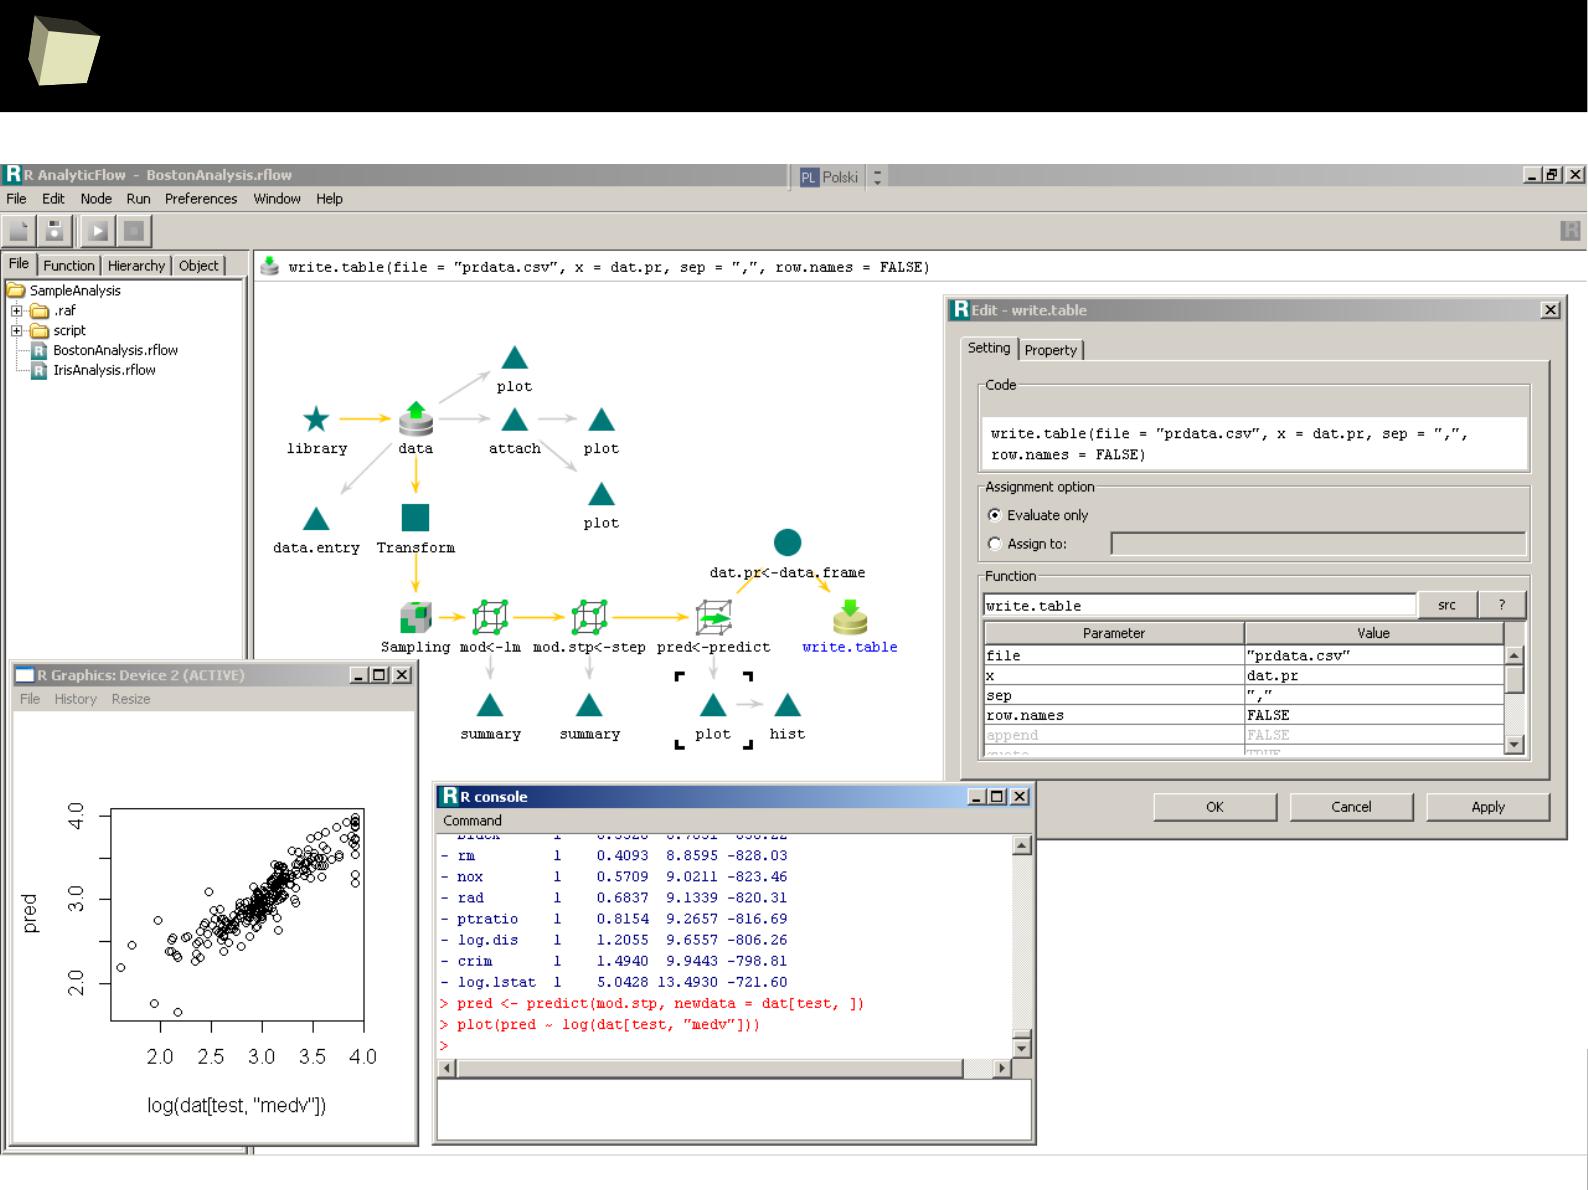This screenshot has width=1588, height=1190.
Task: Open Resize menu in R Graphics window
Action: click(131, 699)
